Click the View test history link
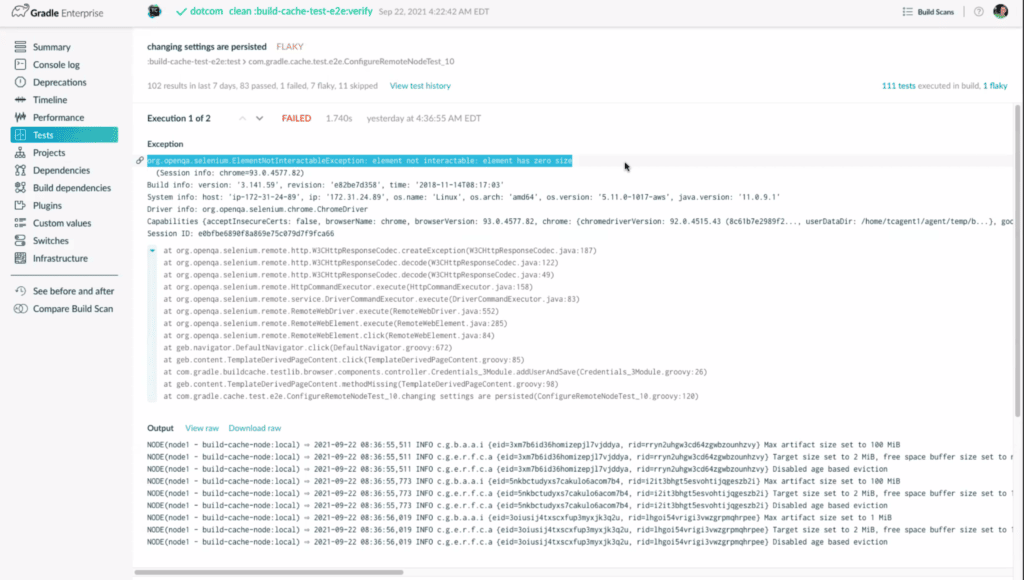Screen dimensions: 1024x580 420,86
